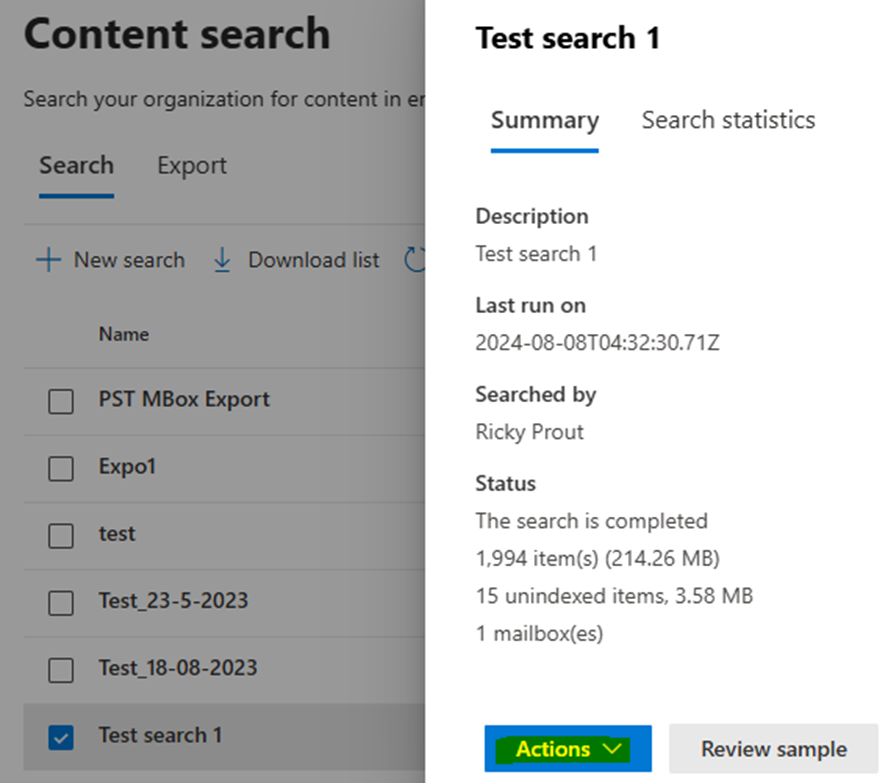Viewport: 888px width, 783px height.
Task: Check the PST MBox Export checkbox
Action: pyautogui.click(x=61, y=401)
